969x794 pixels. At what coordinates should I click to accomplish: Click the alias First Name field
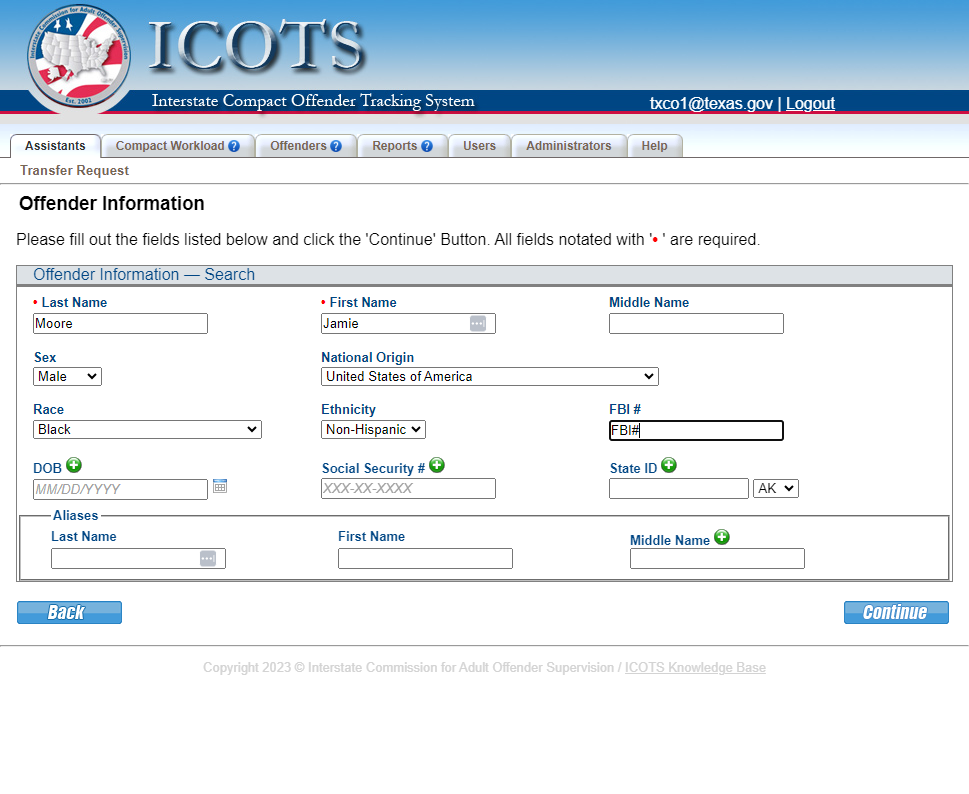[425, 559]
